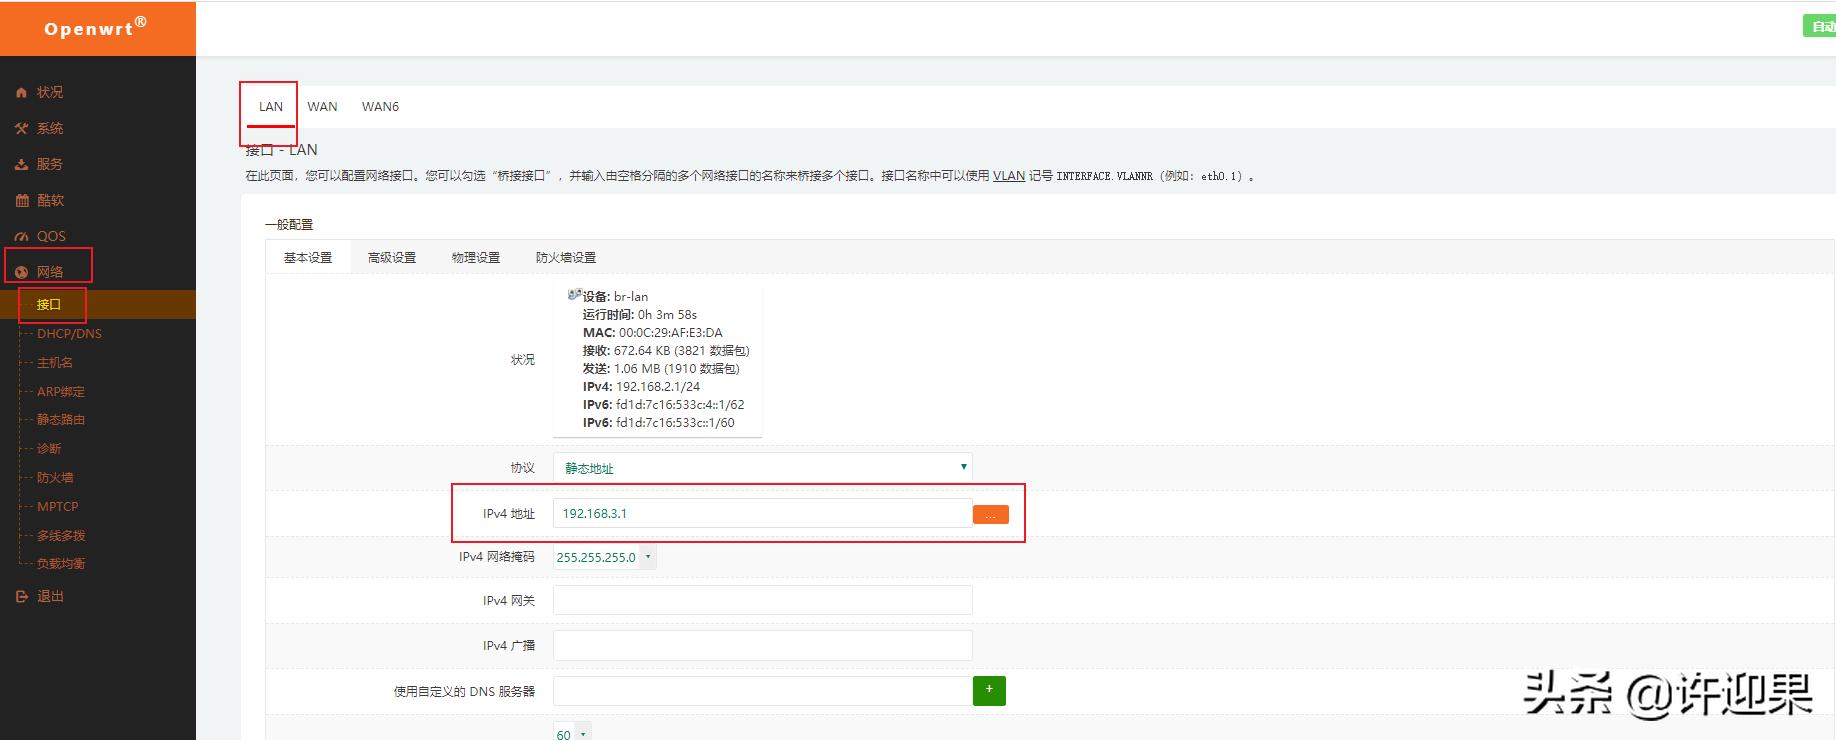Open the IPv4 网络掩码 dropdown
Viewport: 1836px width, 740px height.
(x=605, y=557)
